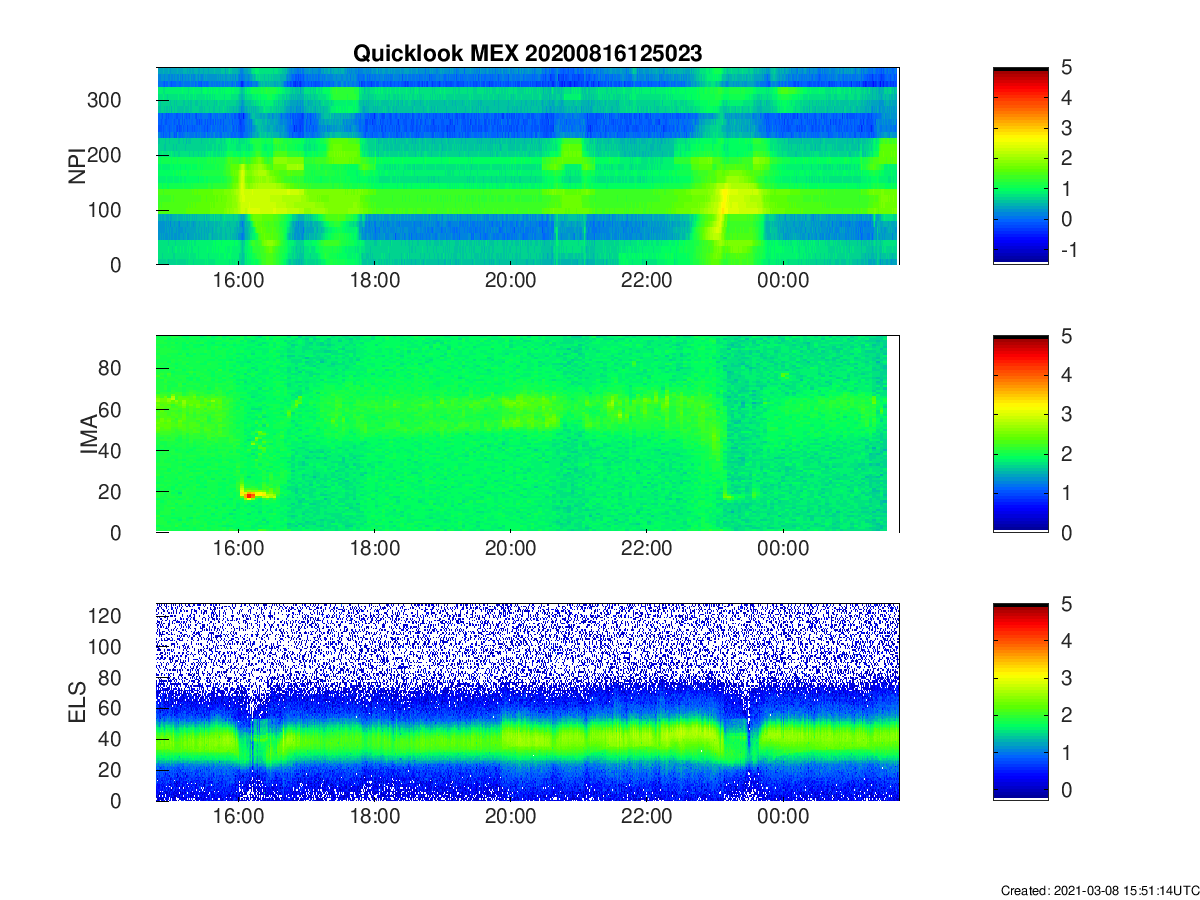The height and width of the screenshot is (900, 1200).
Task: Click 20:00 label under the NPI plot
Action: pyautogui.click(x=511, y=281)
